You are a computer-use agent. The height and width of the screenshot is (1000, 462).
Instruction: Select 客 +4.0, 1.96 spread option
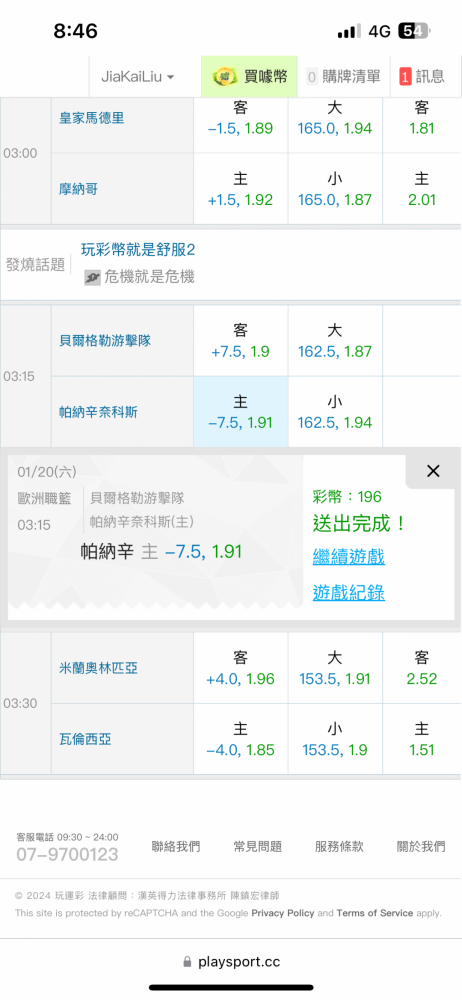(x=241, y=668)
